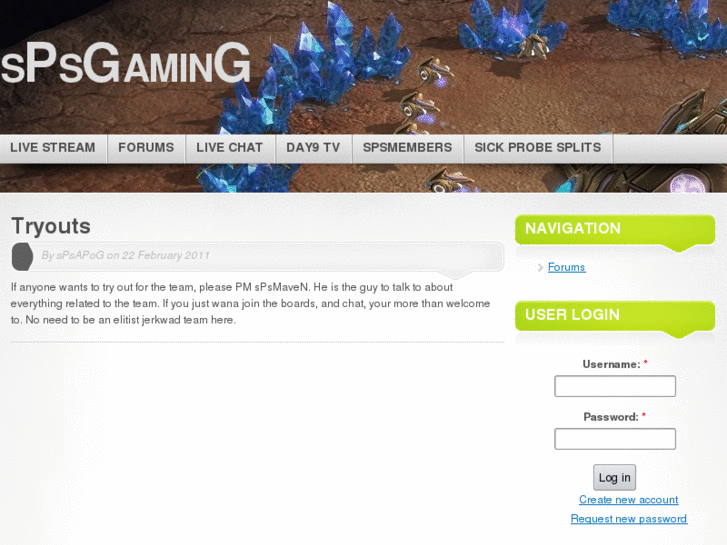This screenshot has height=545, width=727.
Task: Click the Log in button
Action: click(614, 477)
